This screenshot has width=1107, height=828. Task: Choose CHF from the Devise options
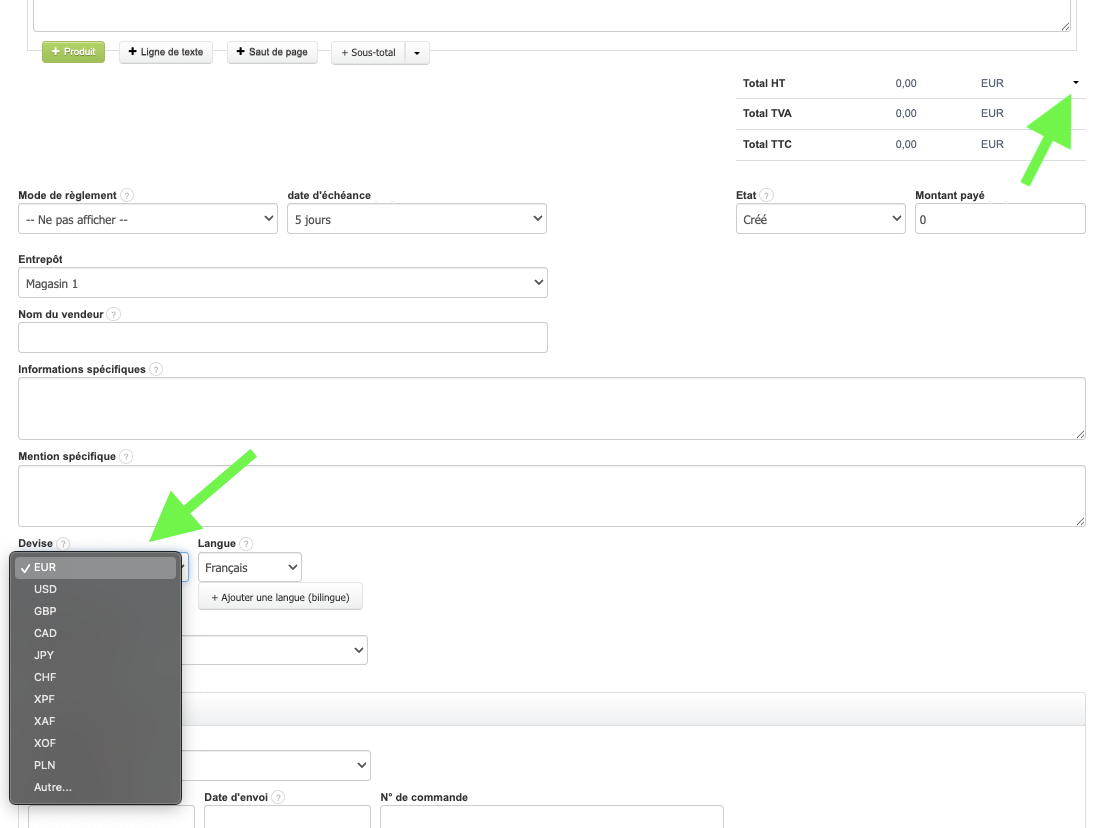tap(45, 677)
